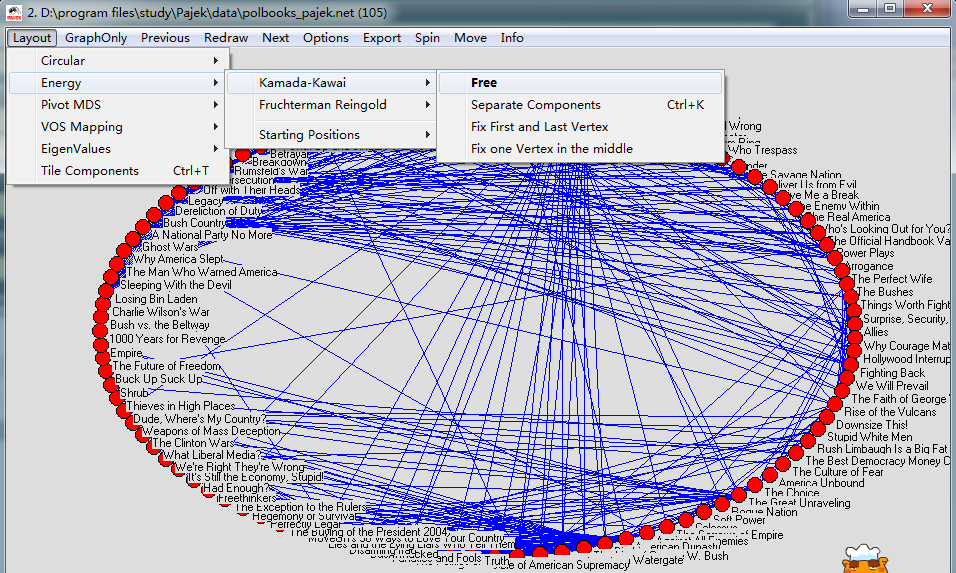The height and width of the screenshot is (573, 956).
Task: Click the red vertex for Rise of the Vulcans
Action: pos(835,404)
